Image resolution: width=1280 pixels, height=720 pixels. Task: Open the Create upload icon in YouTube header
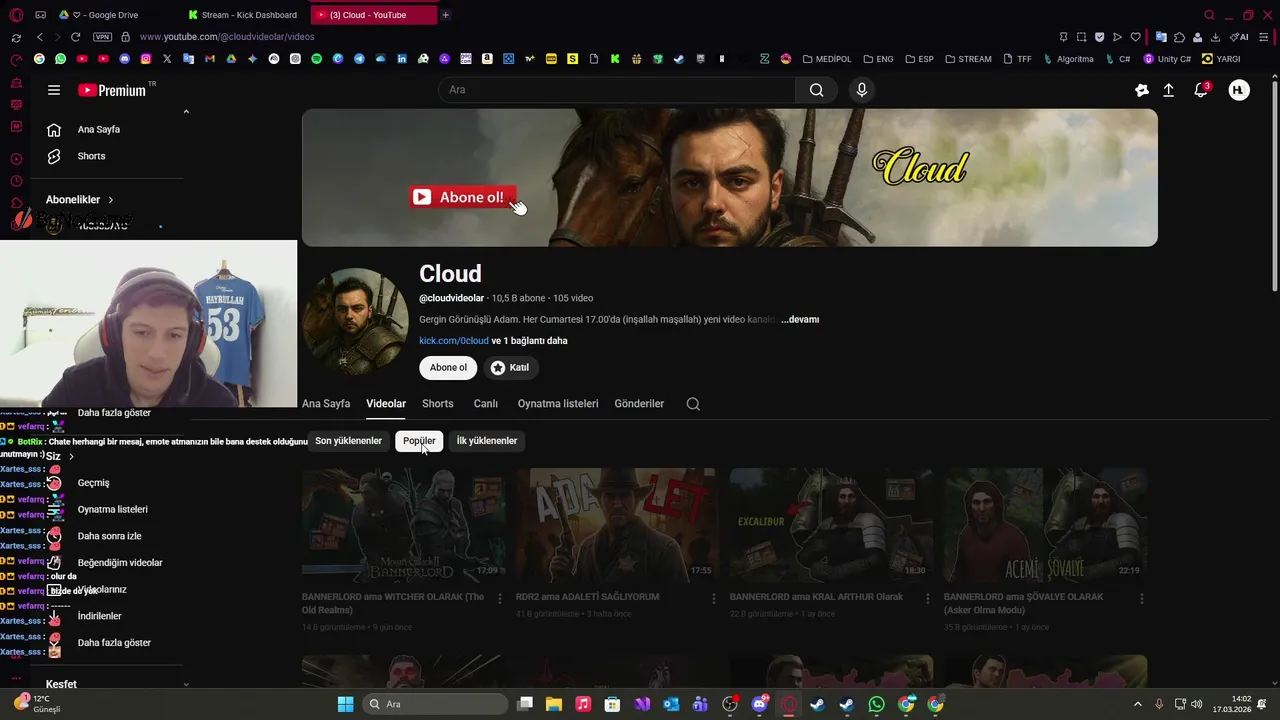[x=1168, y=90]
